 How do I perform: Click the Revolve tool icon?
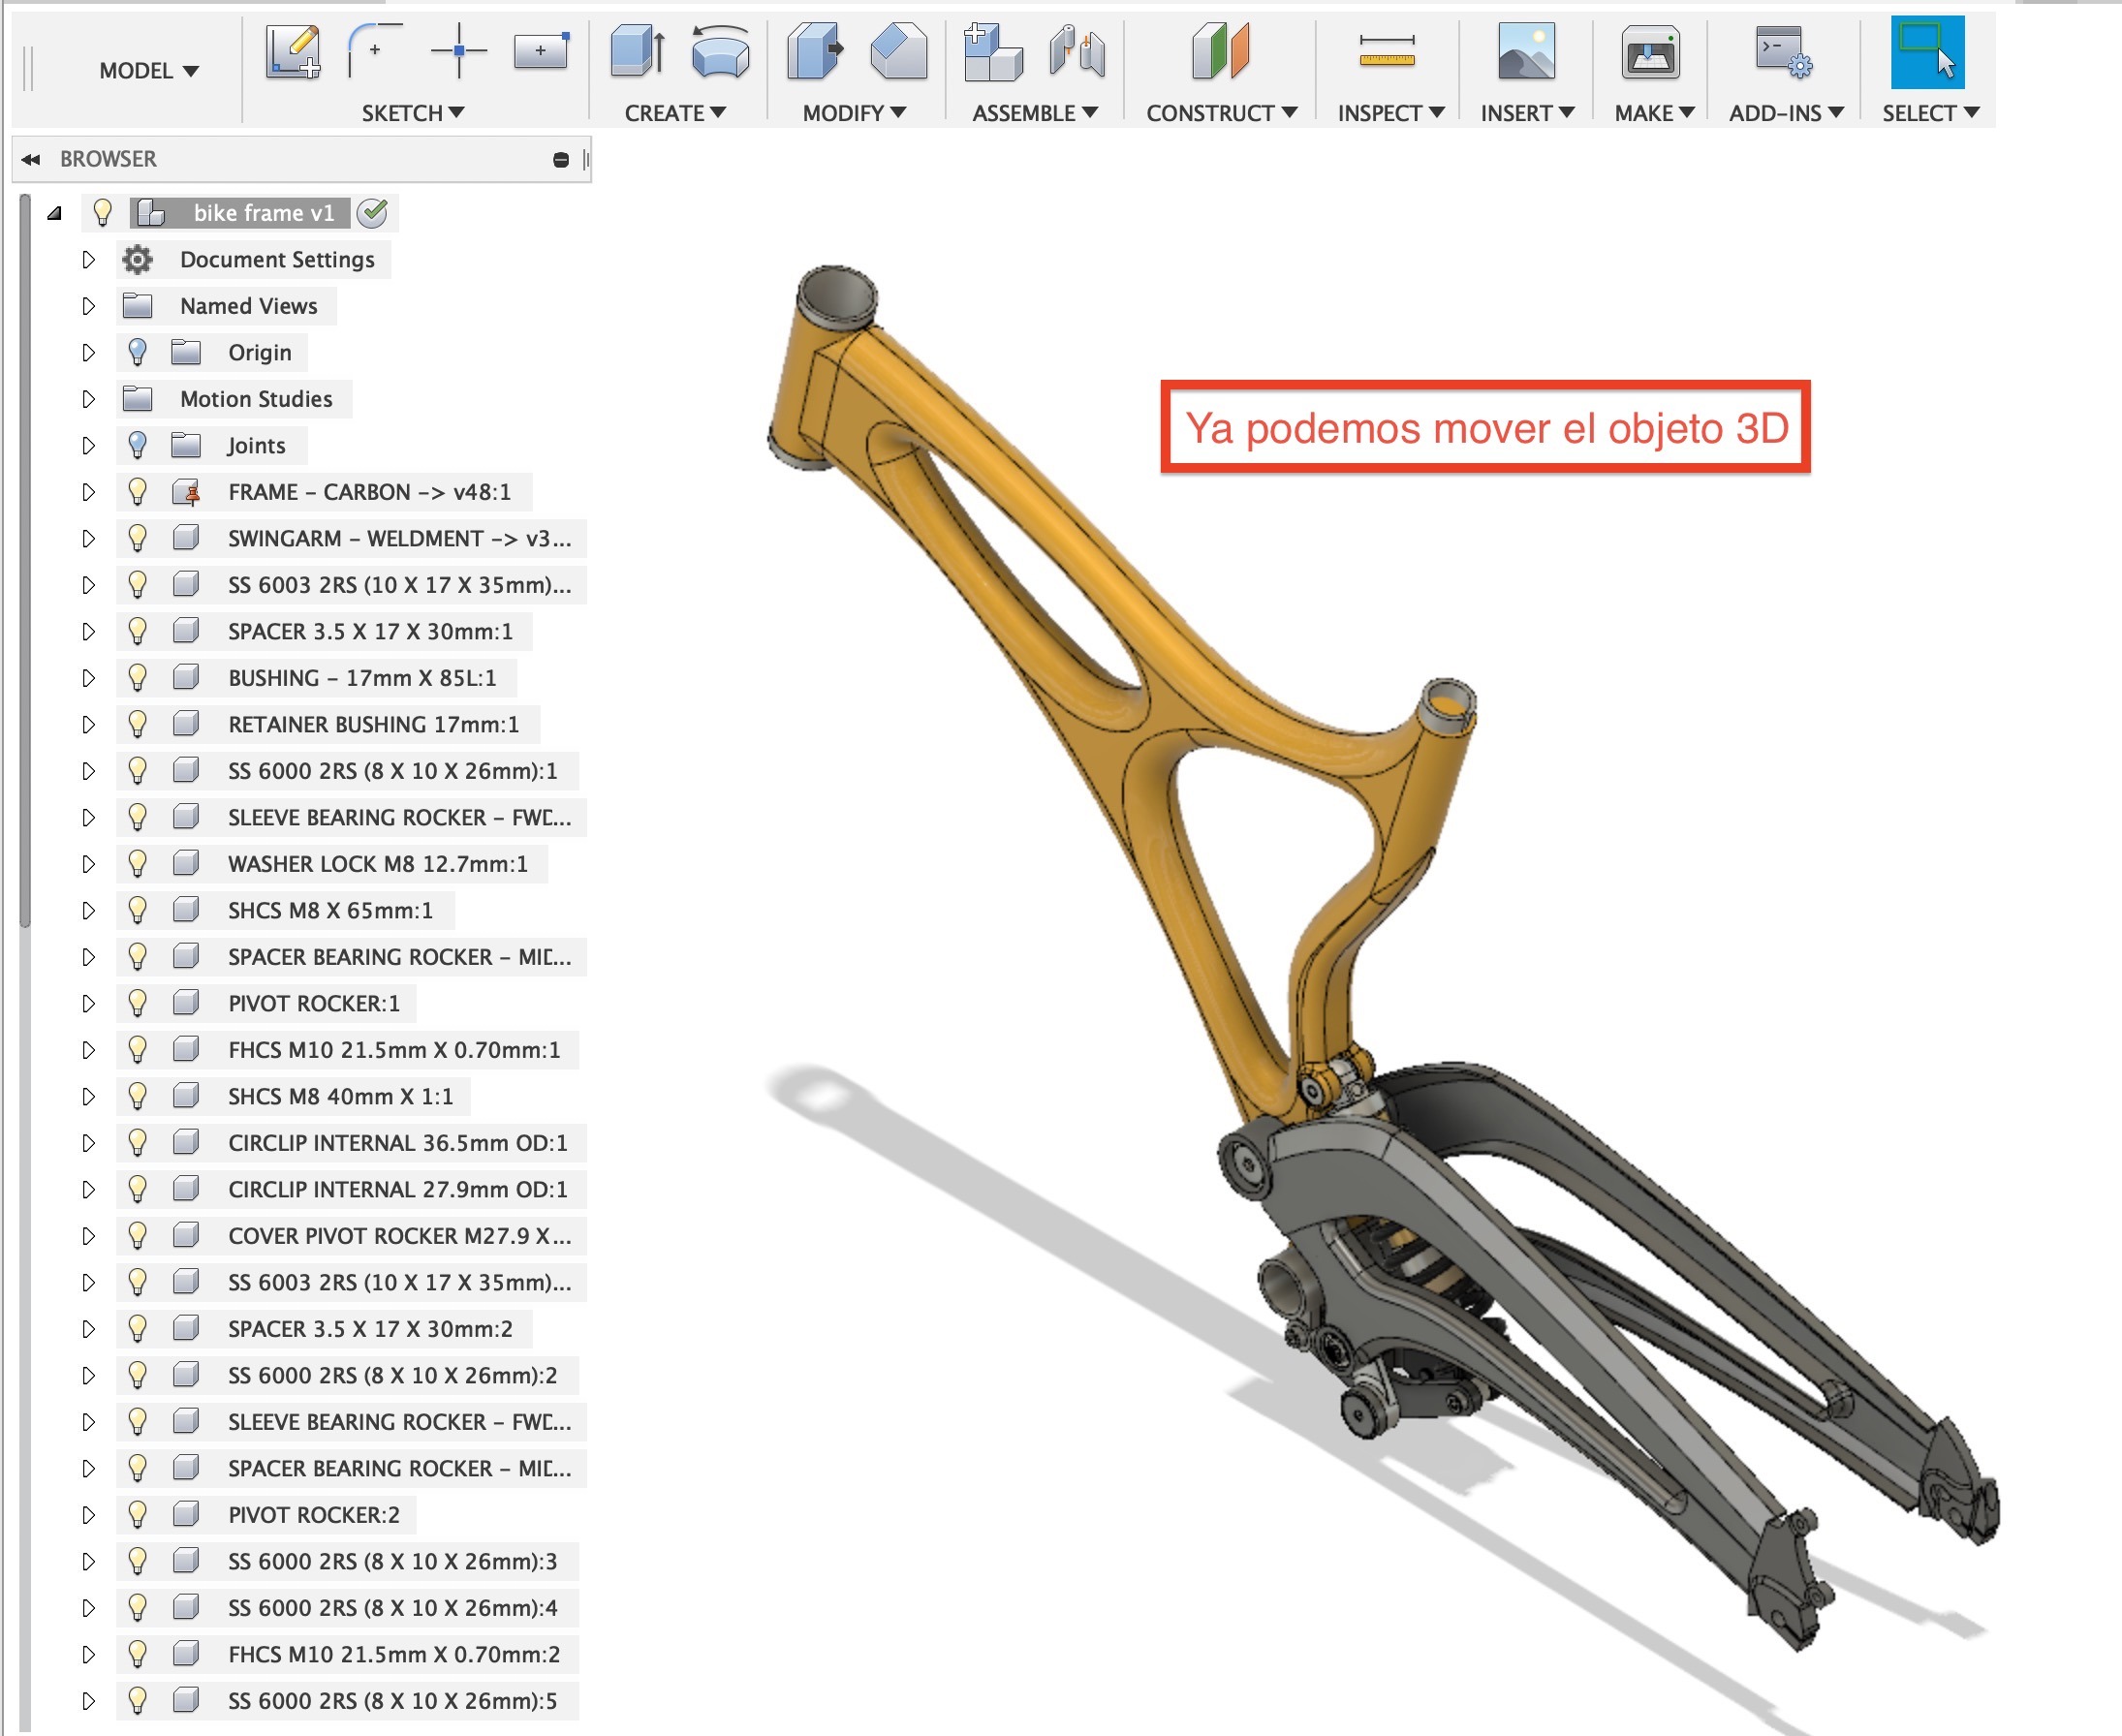[x=720, y=52]
